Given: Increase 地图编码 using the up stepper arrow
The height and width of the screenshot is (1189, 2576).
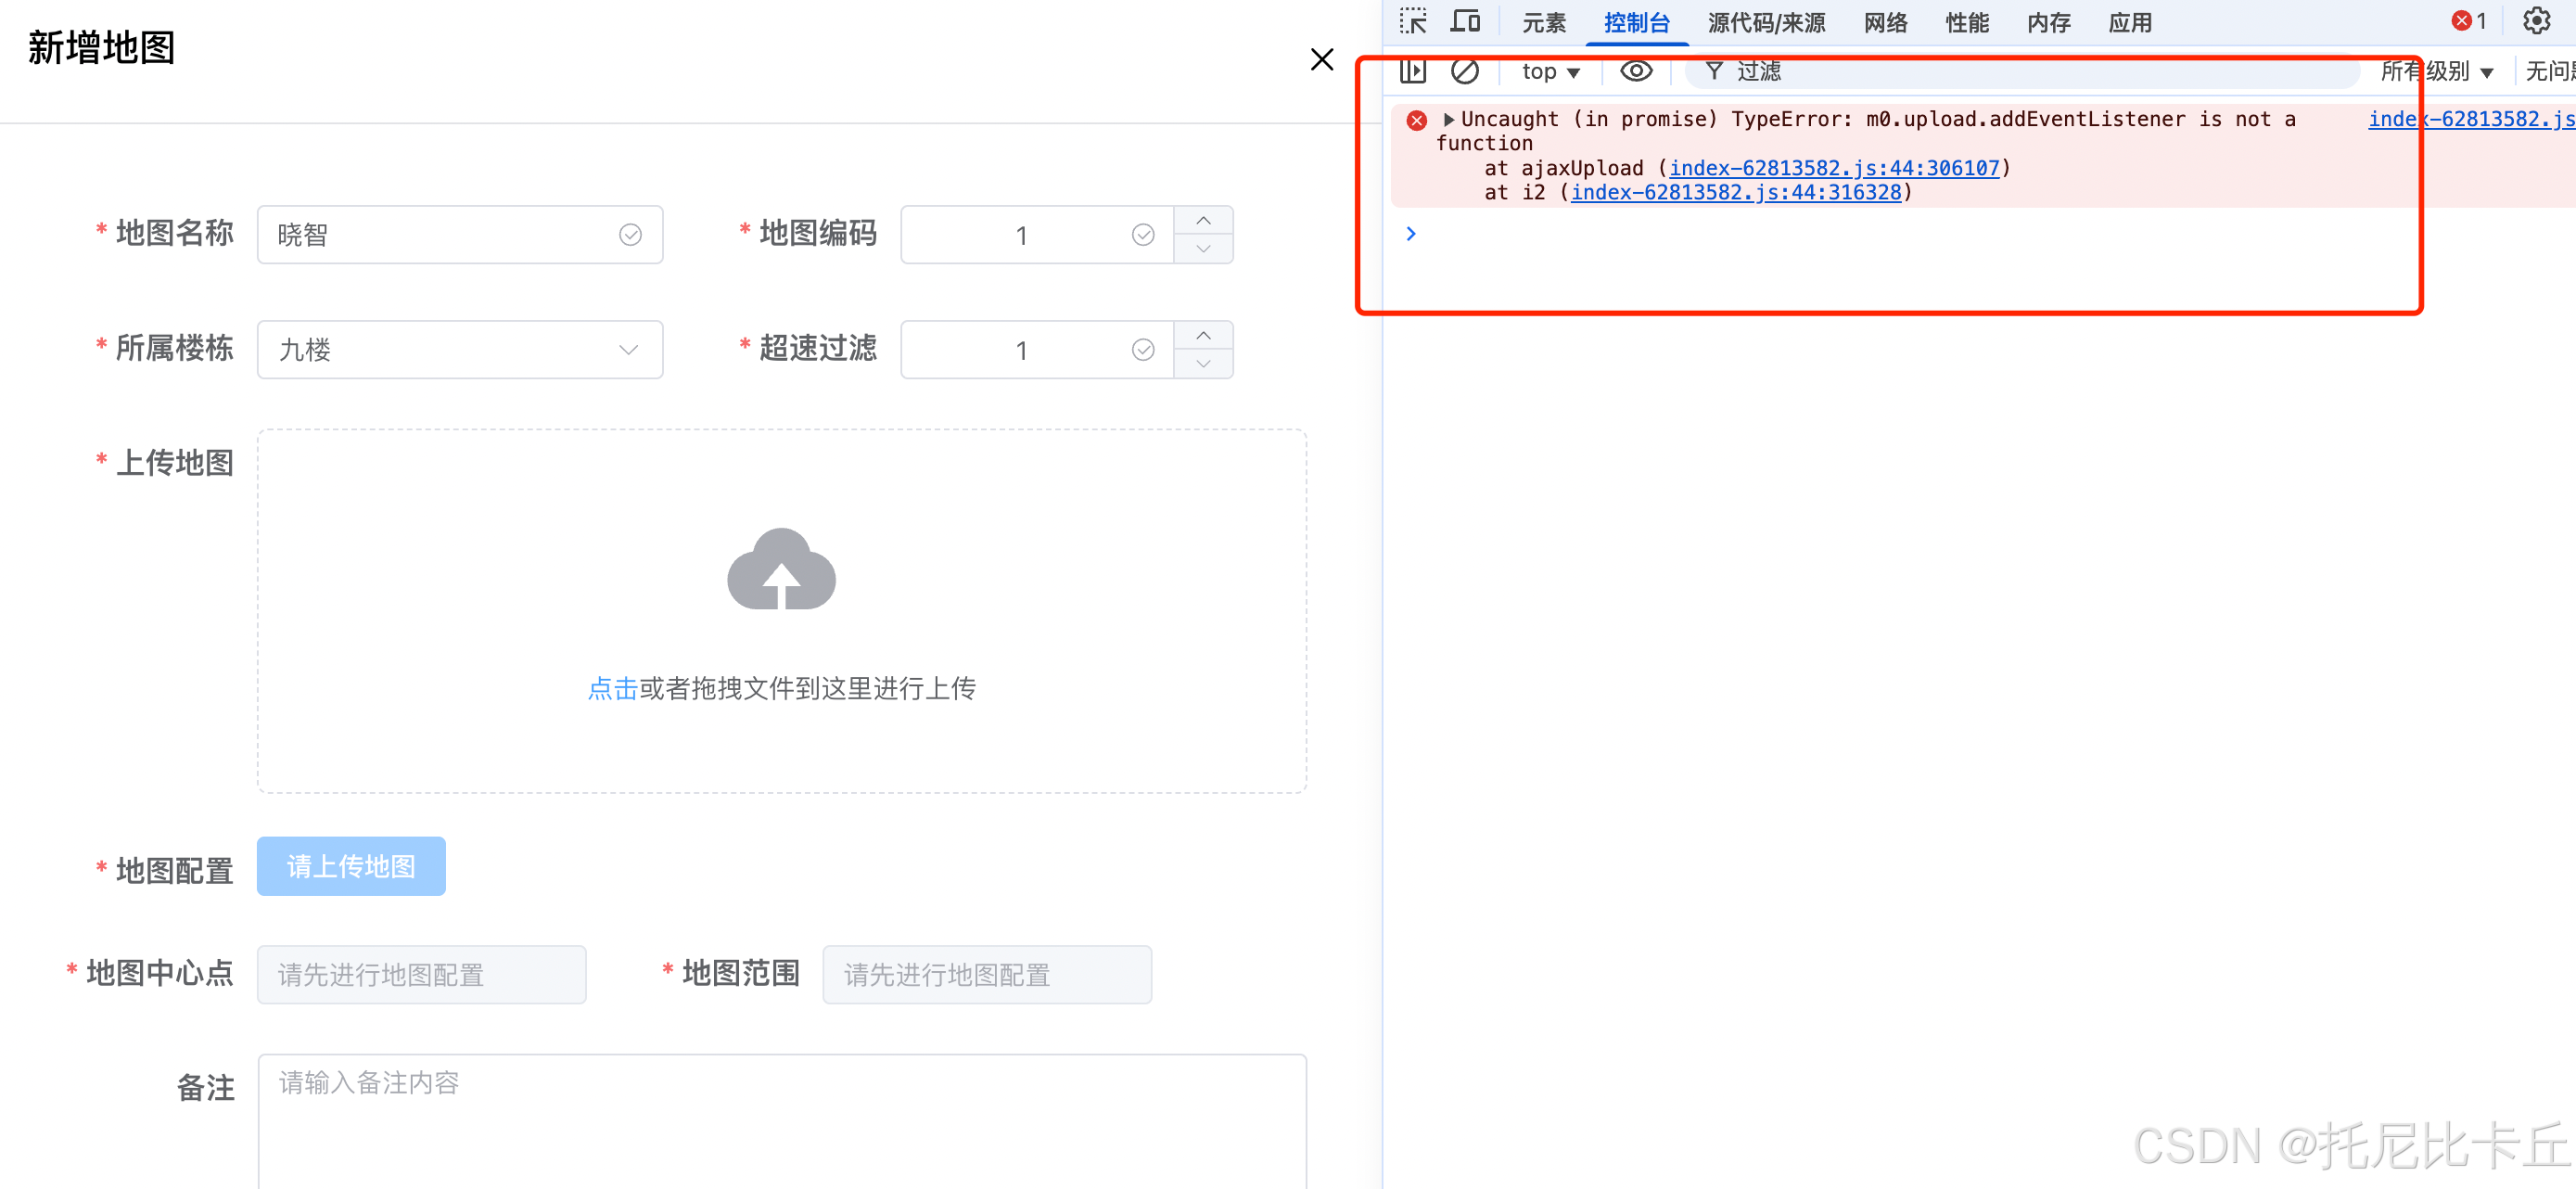Looking at the screenshot, I should (x=1203, y=221).
